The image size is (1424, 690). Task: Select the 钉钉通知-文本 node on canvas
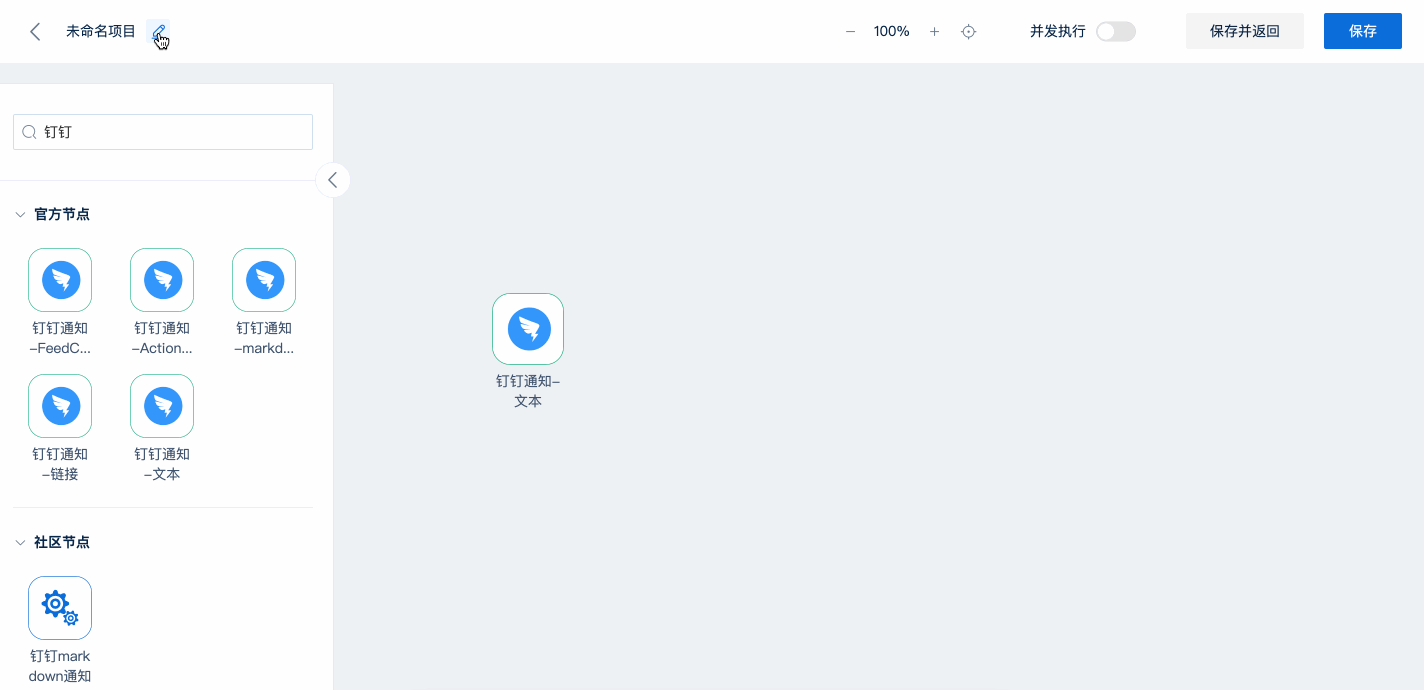point(528,329)
